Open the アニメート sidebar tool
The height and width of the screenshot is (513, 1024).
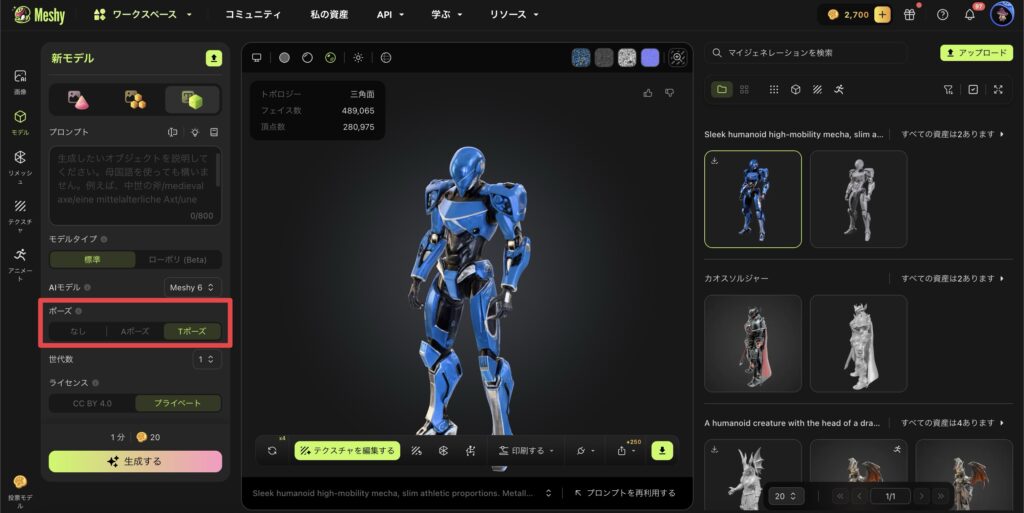click(x=20, y=259)
